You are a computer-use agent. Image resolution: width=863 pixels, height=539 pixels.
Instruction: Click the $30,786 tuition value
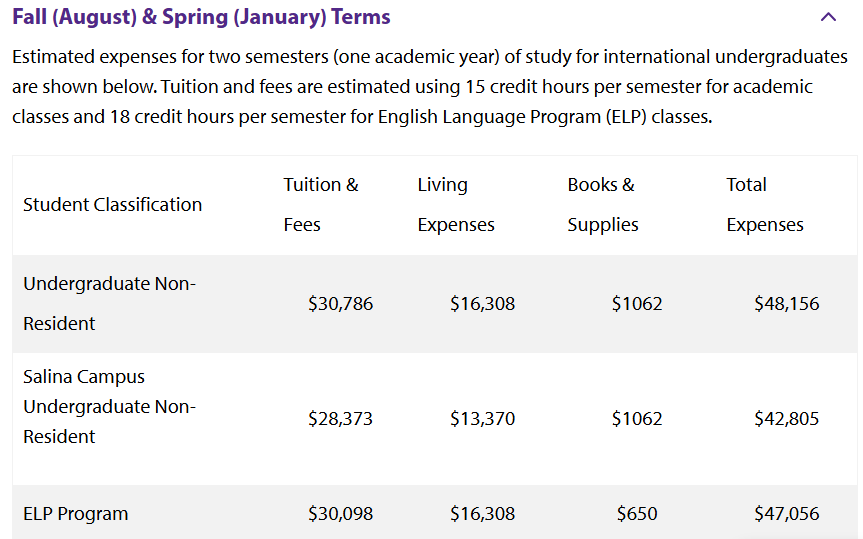[340, 304]
